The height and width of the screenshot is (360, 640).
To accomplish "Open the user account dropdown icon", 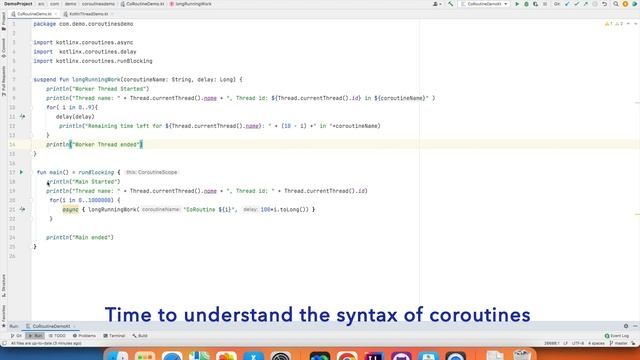I will tap(436, 4).
